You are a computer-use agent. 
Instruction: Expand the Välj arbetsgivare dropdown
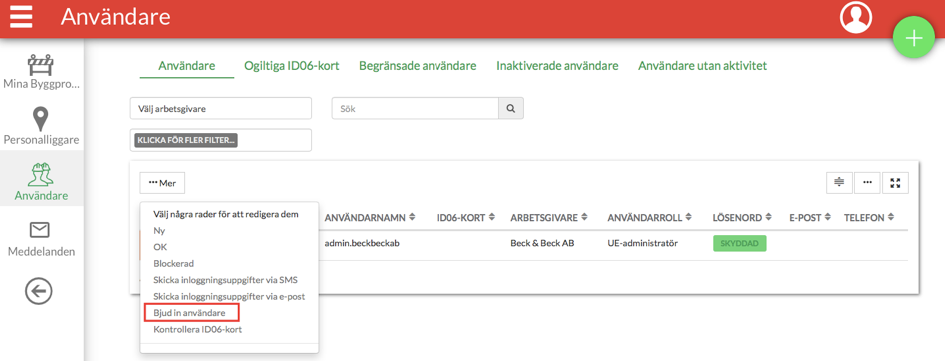pyautogui.click(x=221, y=109)
